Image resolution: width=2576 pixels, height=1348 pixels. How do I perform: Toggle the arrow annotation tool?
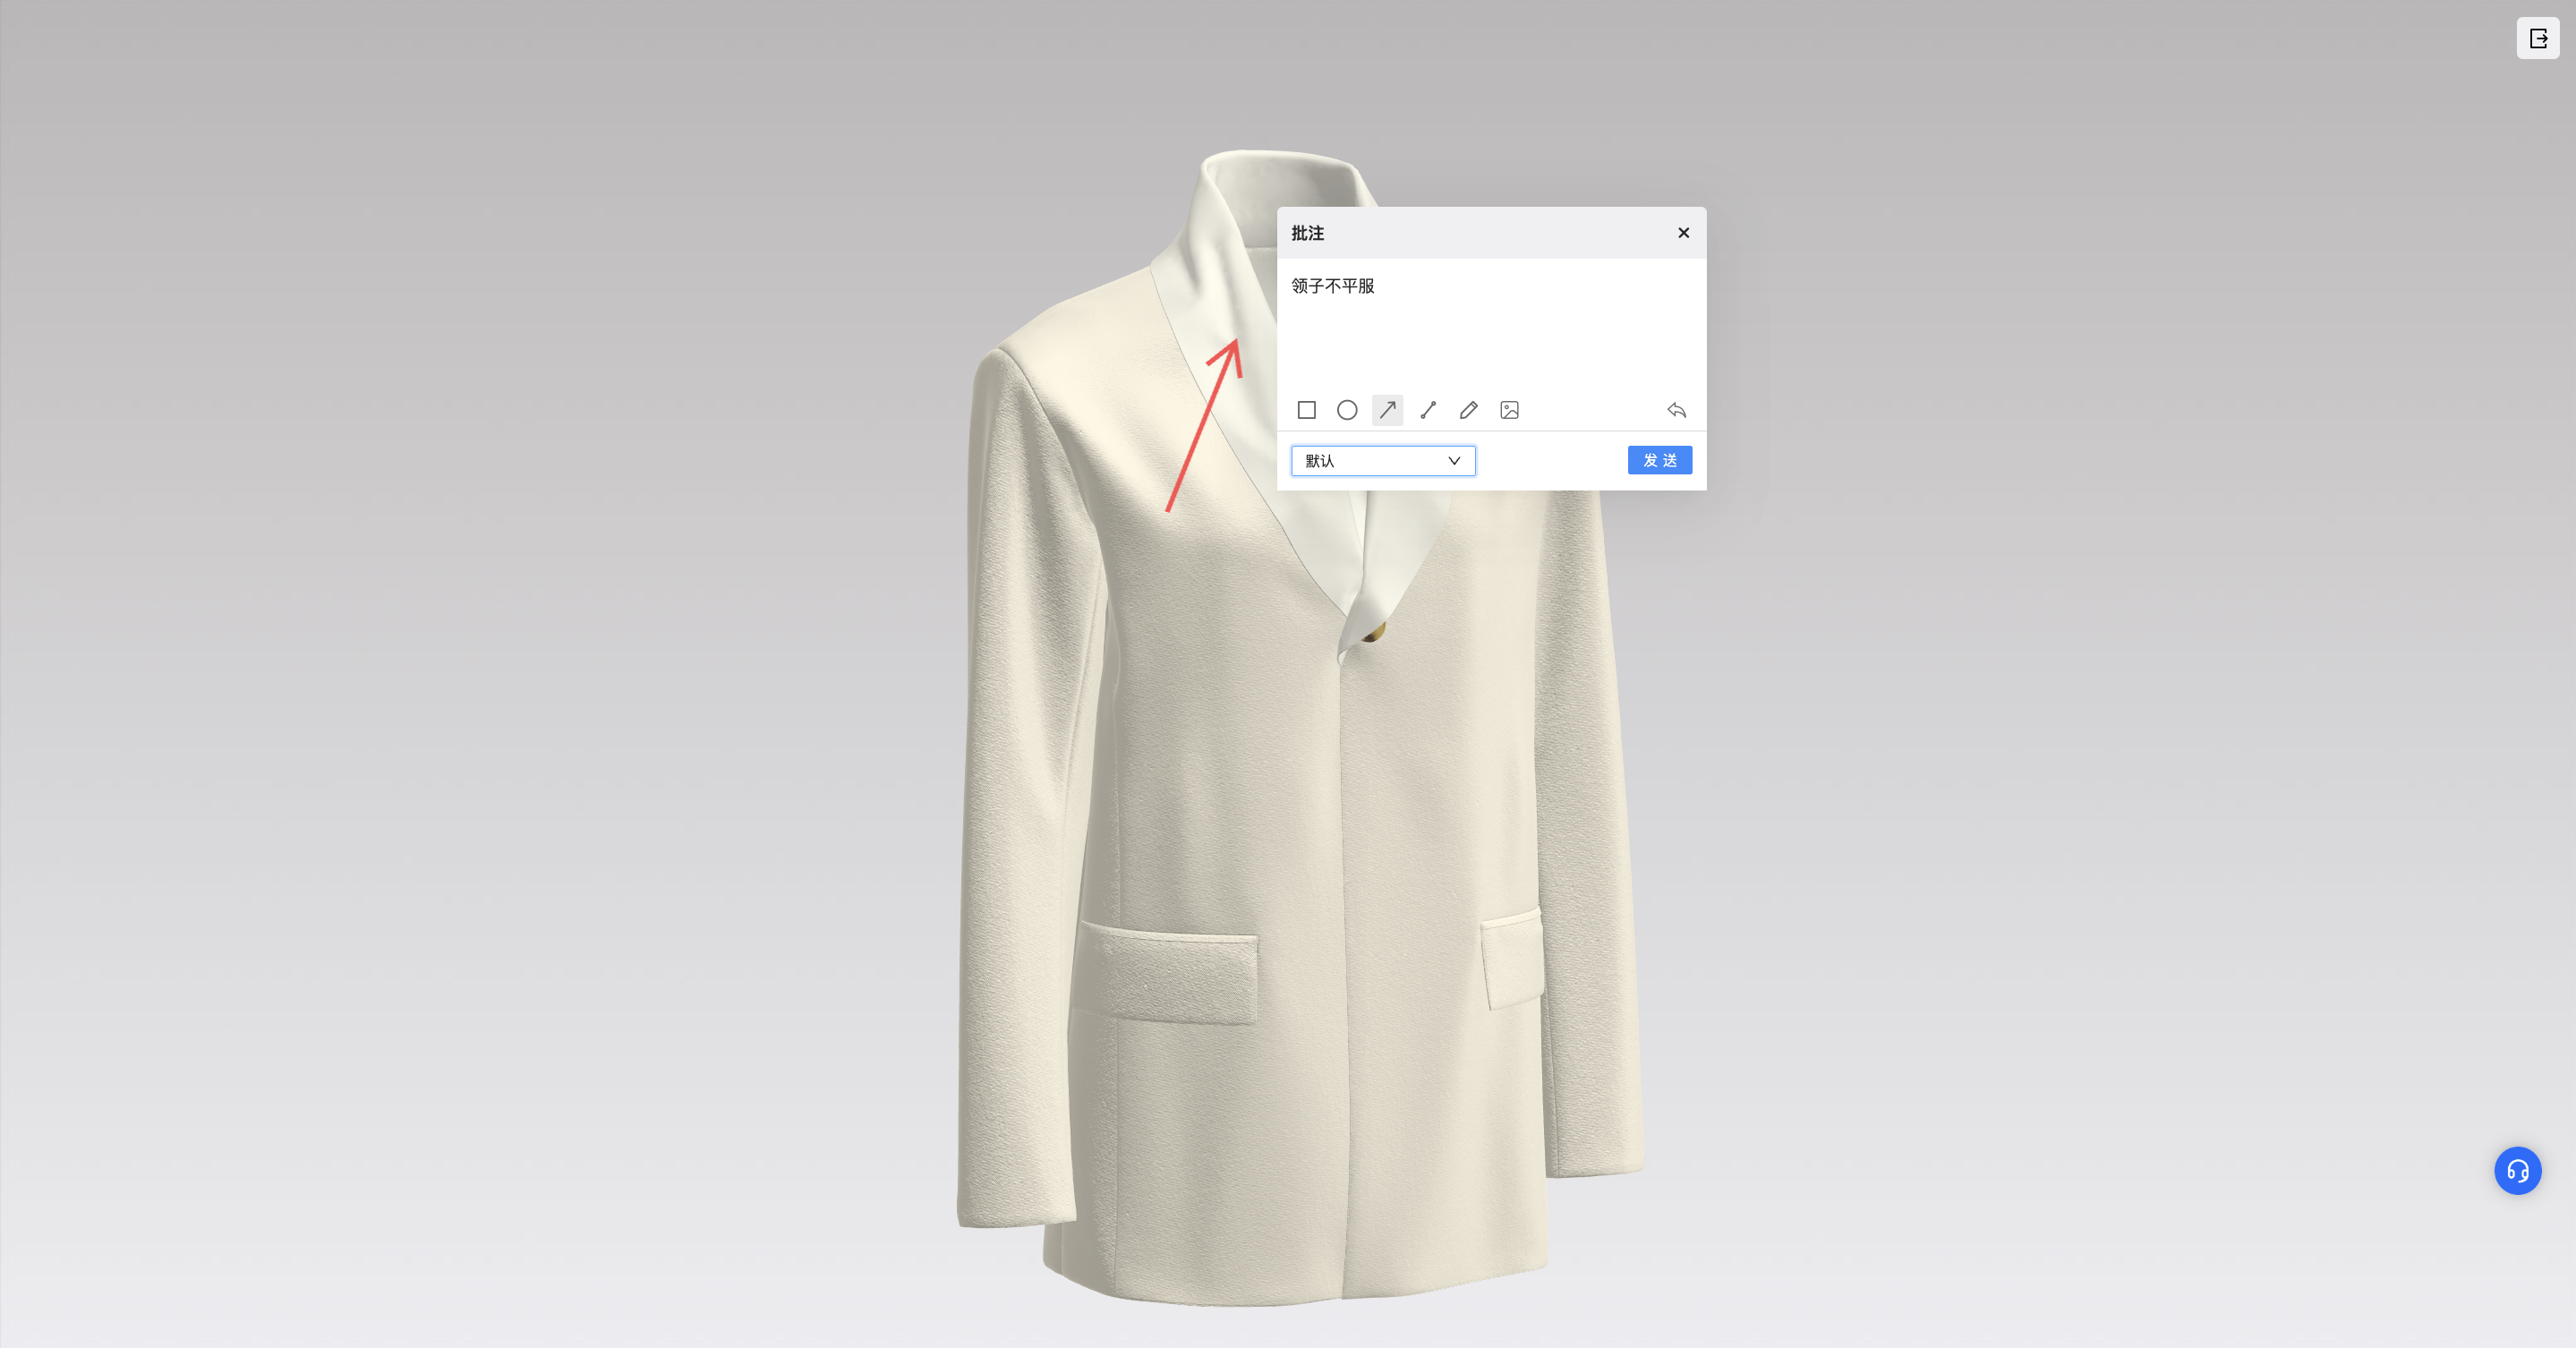(x=1387, y=410)
